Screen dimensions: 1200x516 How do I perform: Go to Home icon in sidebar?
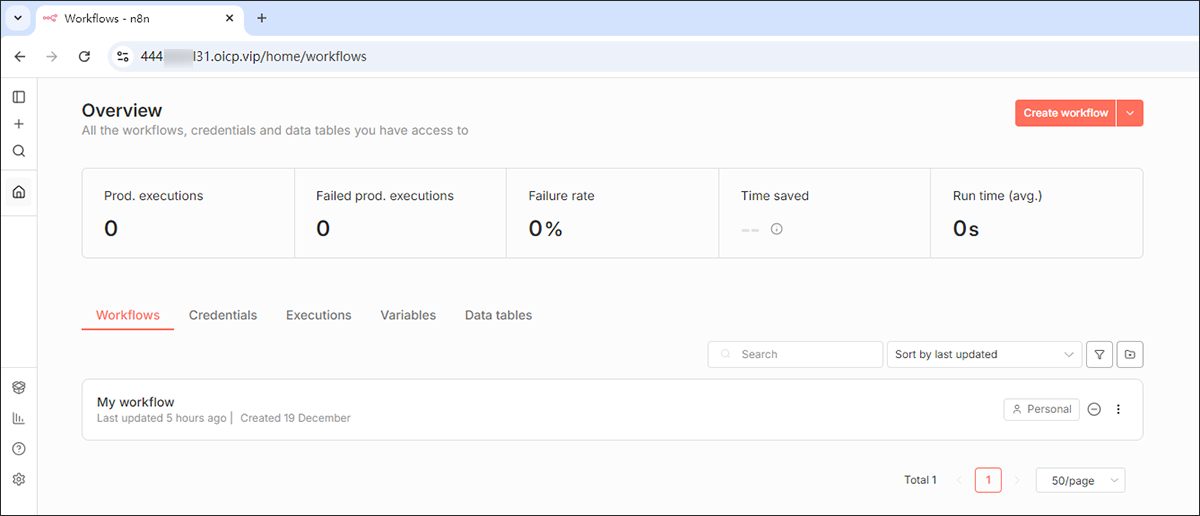click(19, 192)
